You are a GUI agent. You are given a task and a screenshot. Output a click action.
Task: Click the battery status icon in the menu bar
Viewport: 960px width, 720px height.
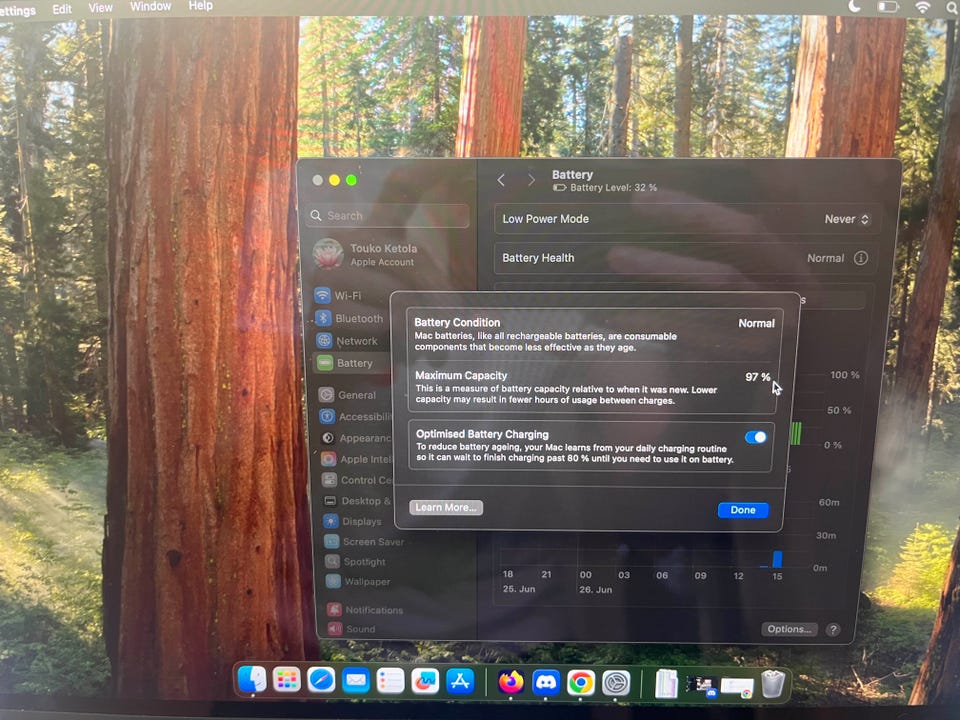tap(888, 7)
